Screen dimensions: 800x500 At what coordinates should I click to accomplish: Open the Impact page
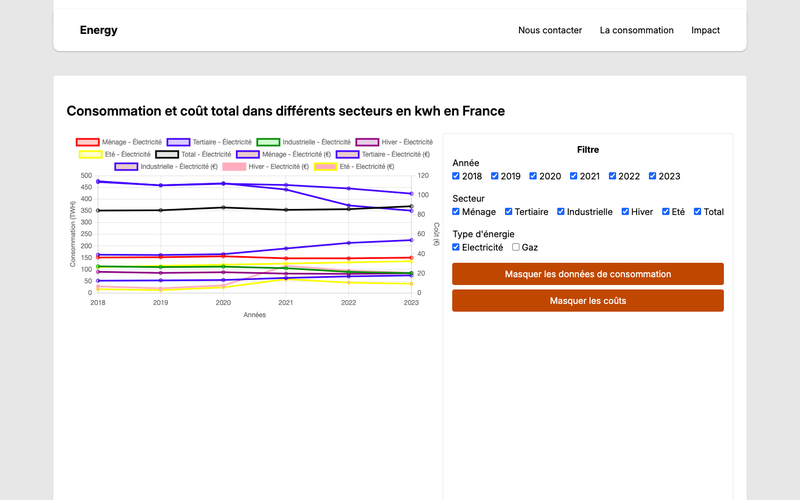(x=705, y=30)
